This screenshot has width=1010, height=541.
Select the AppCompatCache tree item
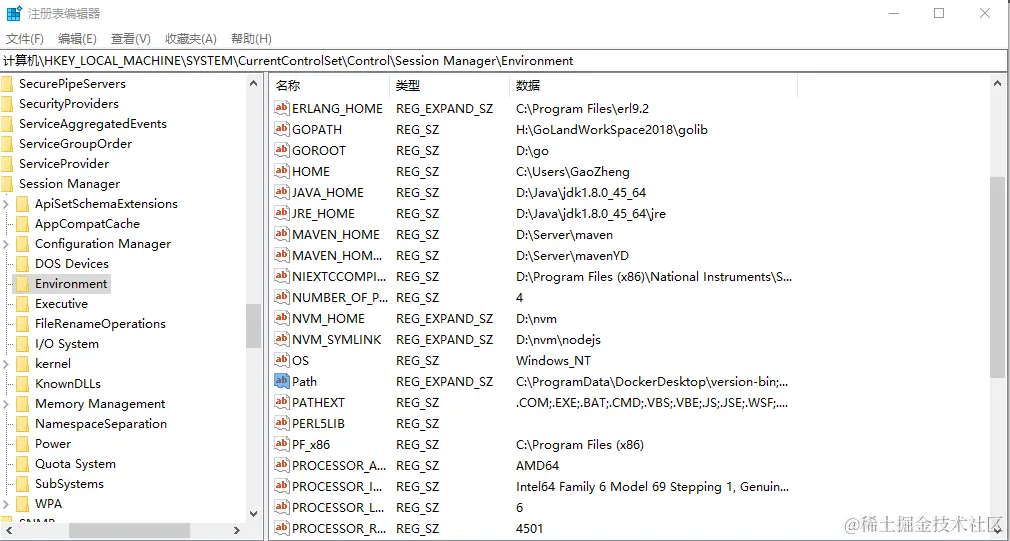[x=87, y=223]
